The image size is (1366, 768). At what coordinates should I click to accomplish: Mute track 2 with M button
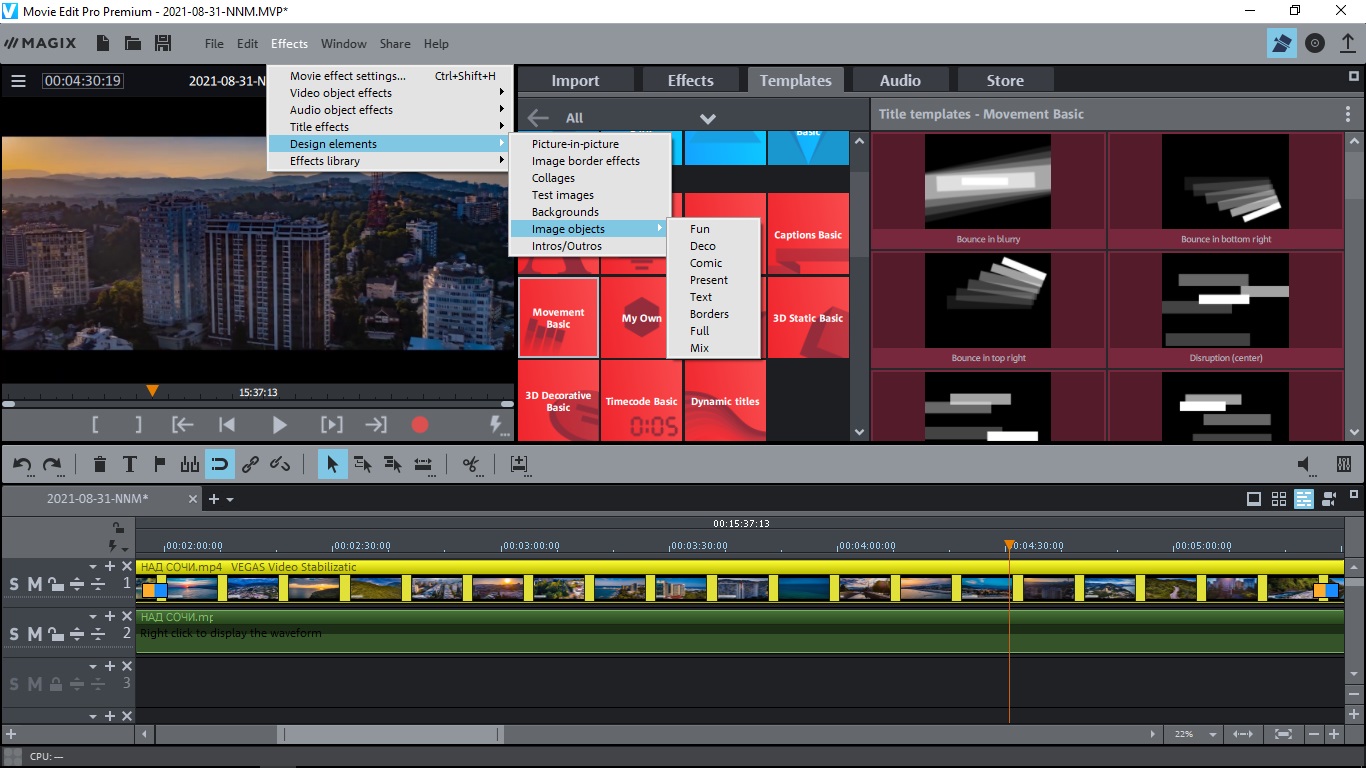34,634
